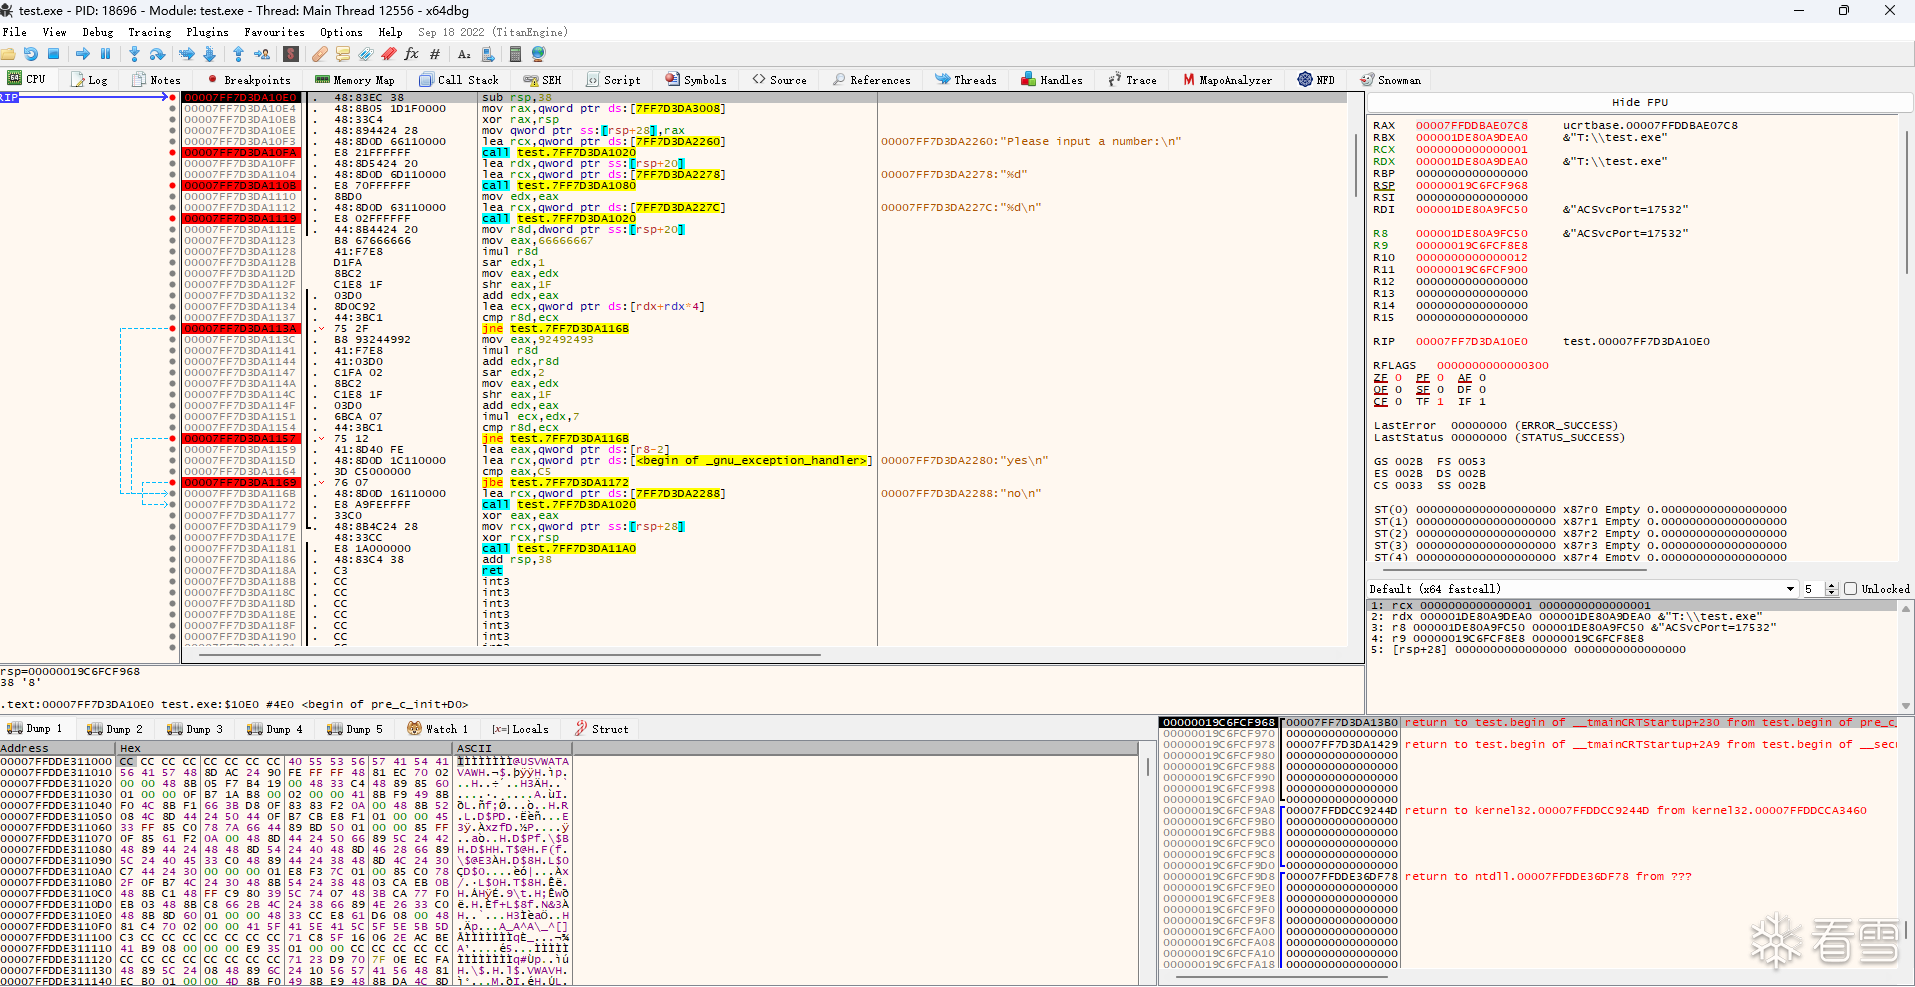Click the Step Into arrow icon
This screenshot has width=1915, height=987.
(x=134, y=54)
